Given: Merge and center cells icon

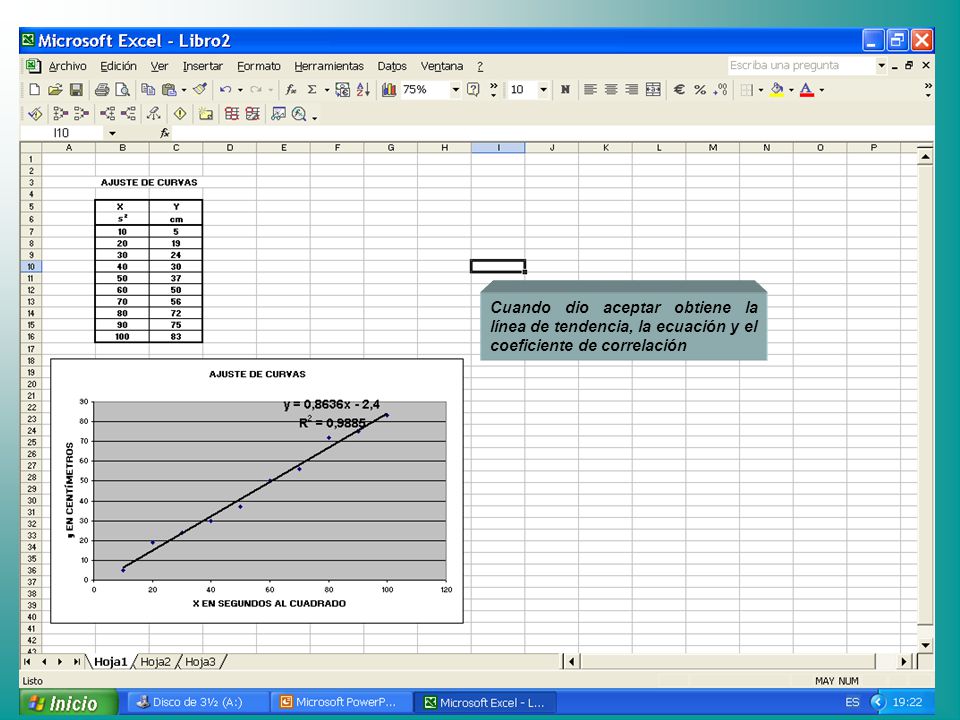Looking at the screenshot, I should (653, 90).
